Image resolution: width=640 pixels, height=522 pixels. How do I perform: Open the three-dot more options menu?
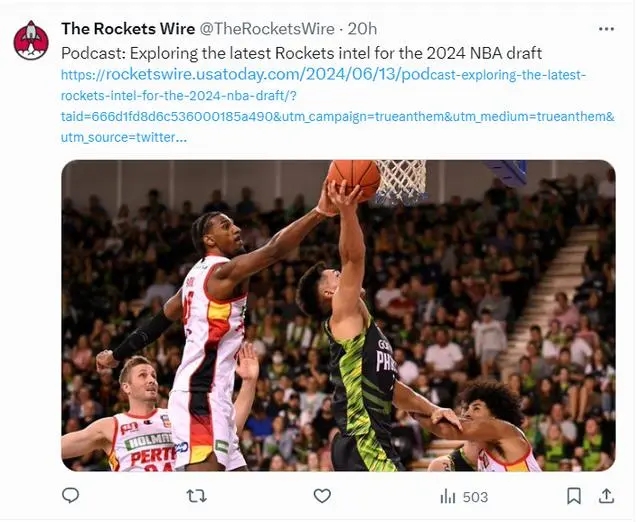606,29
